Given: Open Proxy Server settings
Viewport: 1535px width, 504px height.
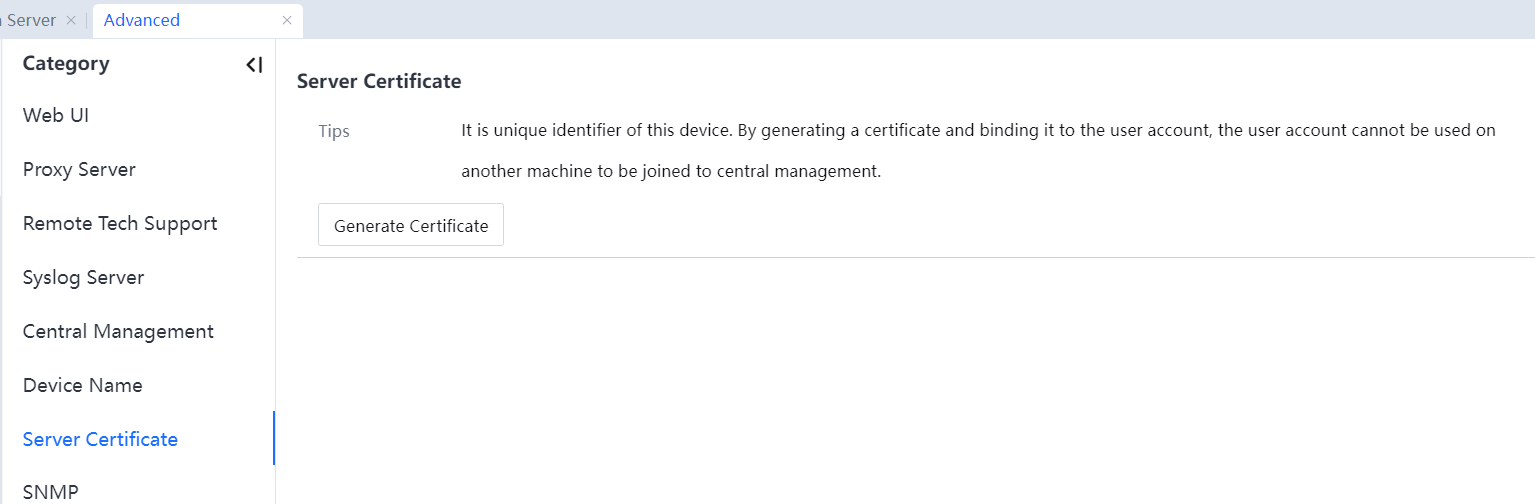Looking at the screenshot, I should 79,169.
